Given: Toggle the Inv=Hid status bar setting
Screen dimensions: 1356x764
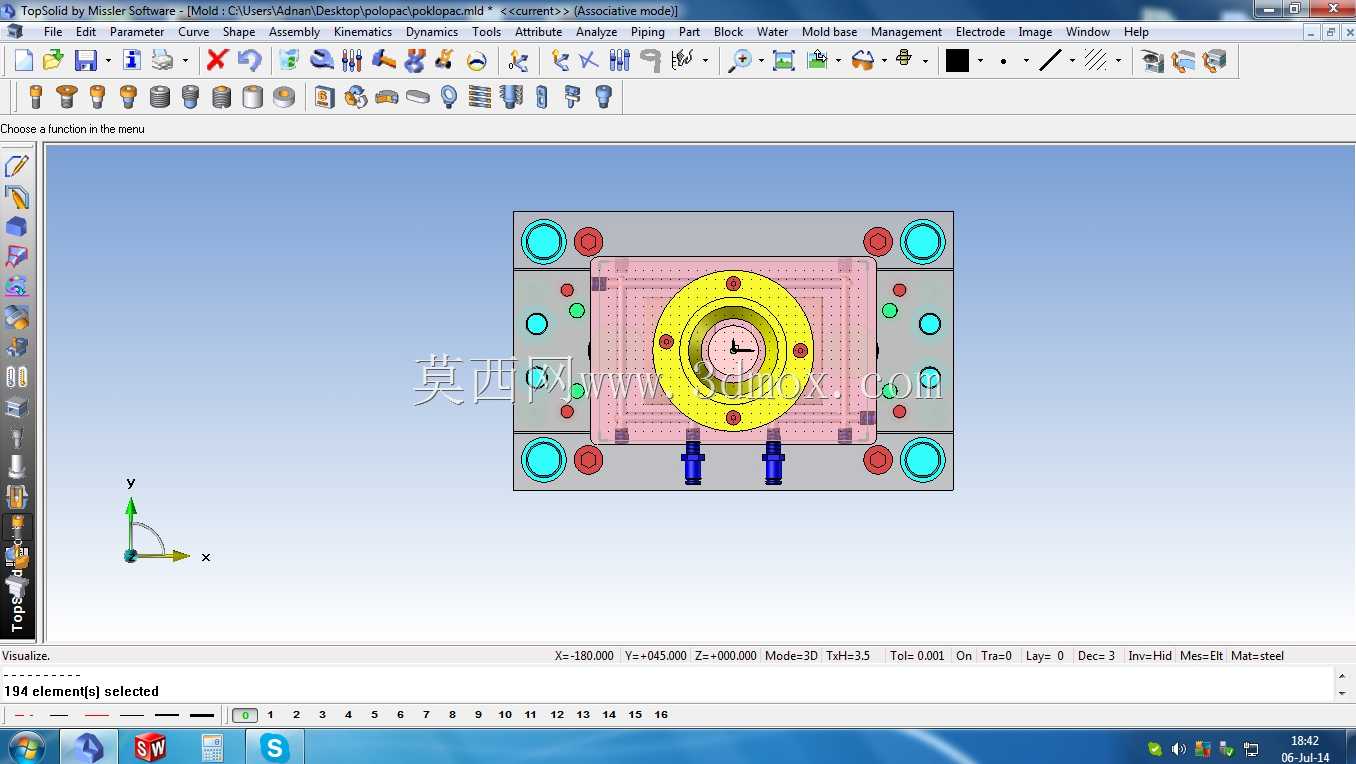Looking at the screenshot, I should click(1150, 656).
